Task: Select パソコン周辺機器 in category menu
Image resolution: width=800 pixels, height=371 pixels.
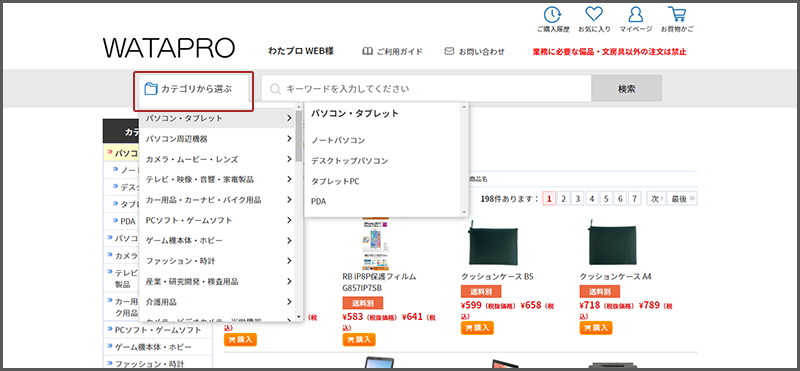Action: (x=177, y=139)
